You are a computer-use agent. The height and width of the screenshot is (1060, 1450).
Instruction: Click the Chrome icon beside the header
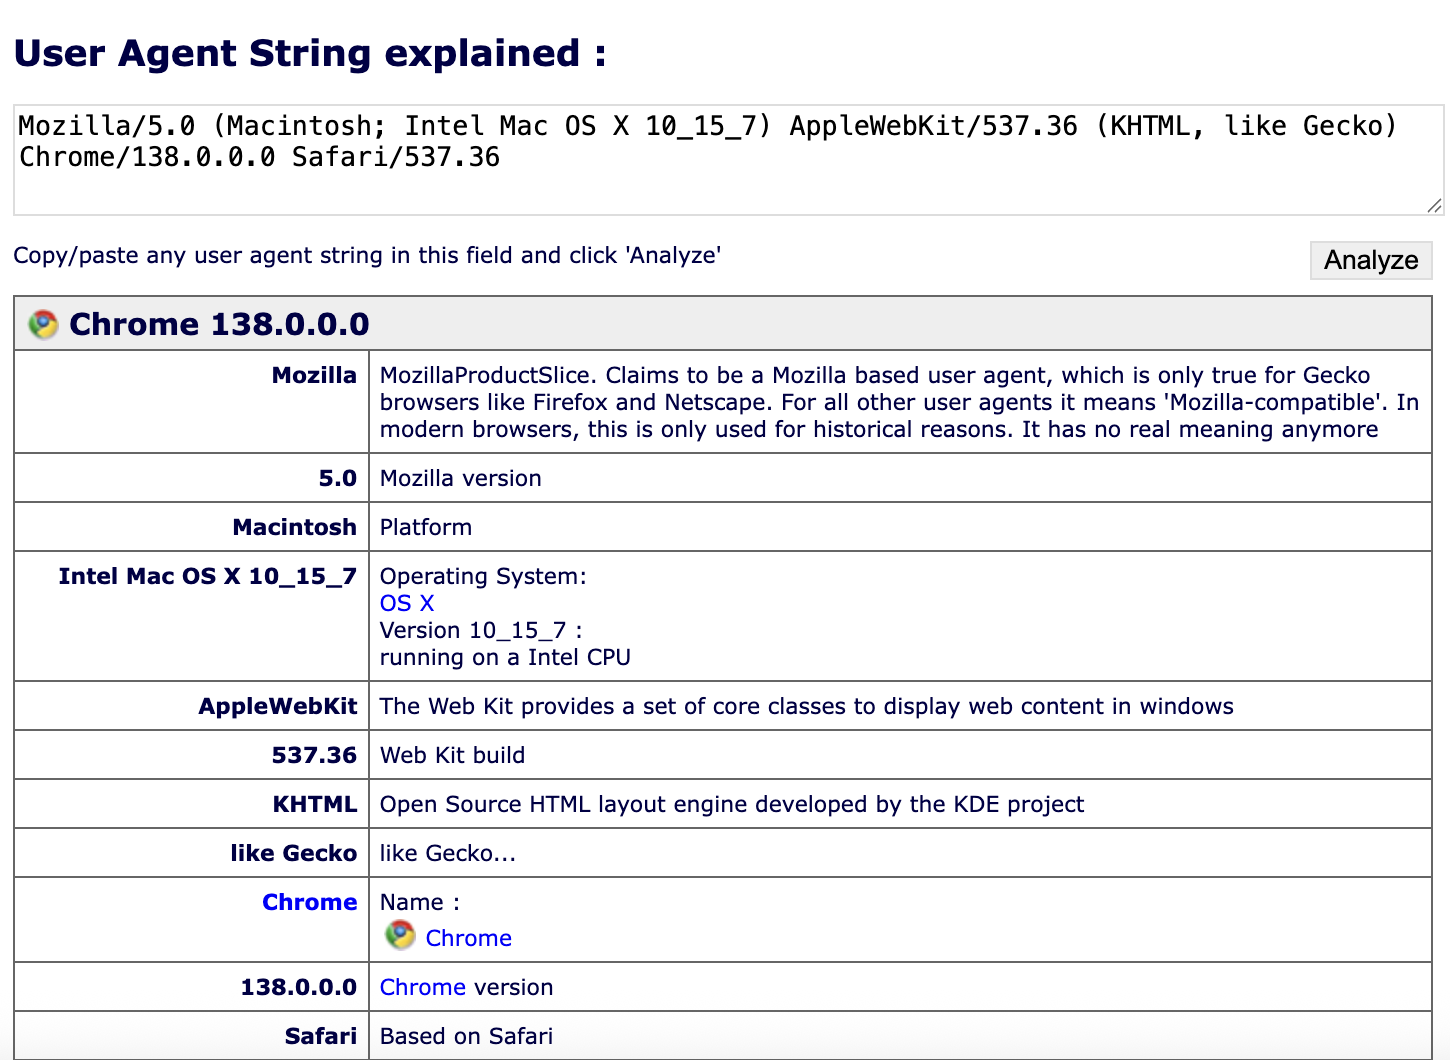43,323
